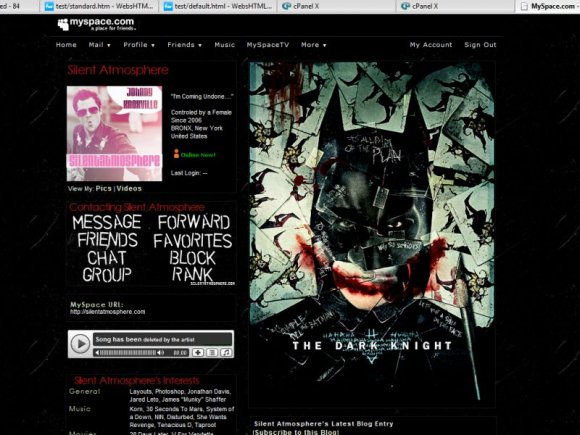This screenshot has height=435, width=580.
Task: Click Sign Out
Action: pos(480,45)
